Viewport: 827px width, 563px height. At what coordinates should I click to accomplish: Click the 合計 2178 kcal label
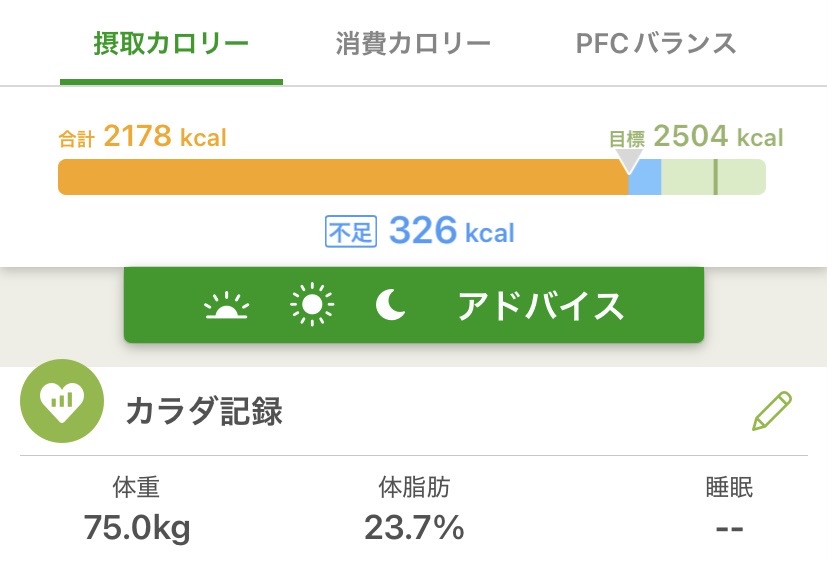point(142,137)
